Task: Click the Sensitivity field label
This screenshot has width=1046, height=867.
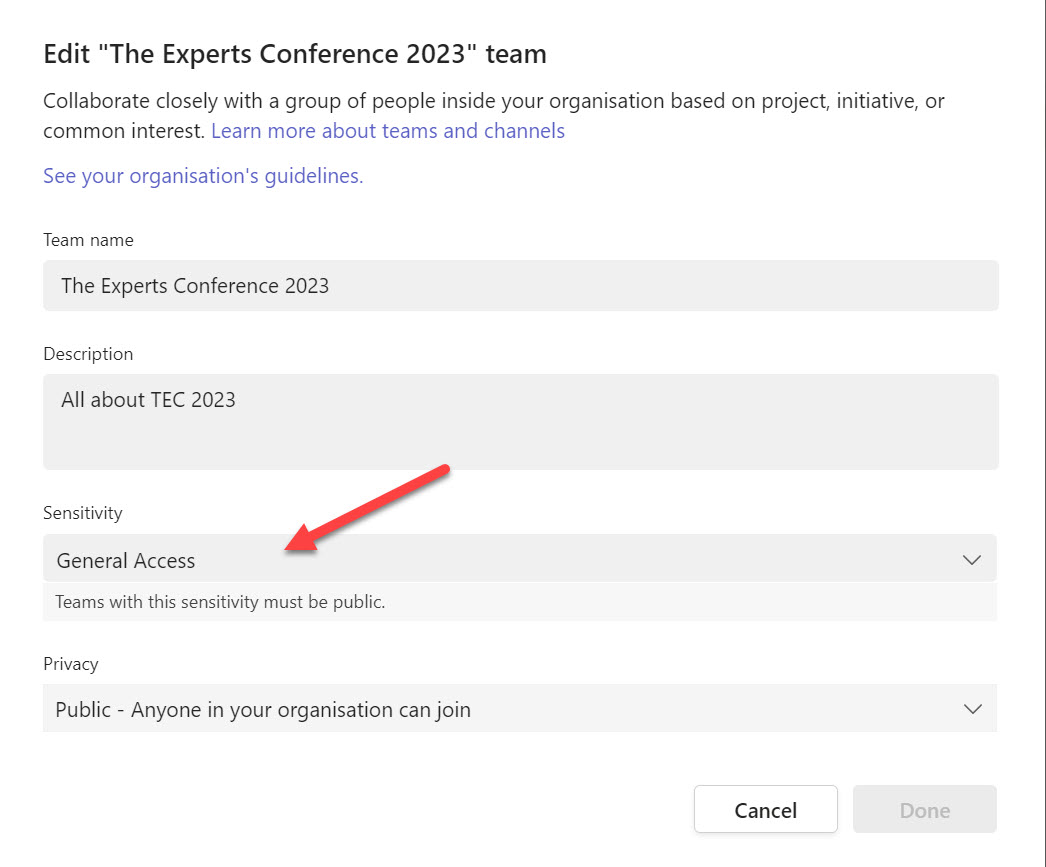Action: pos(83,512)
